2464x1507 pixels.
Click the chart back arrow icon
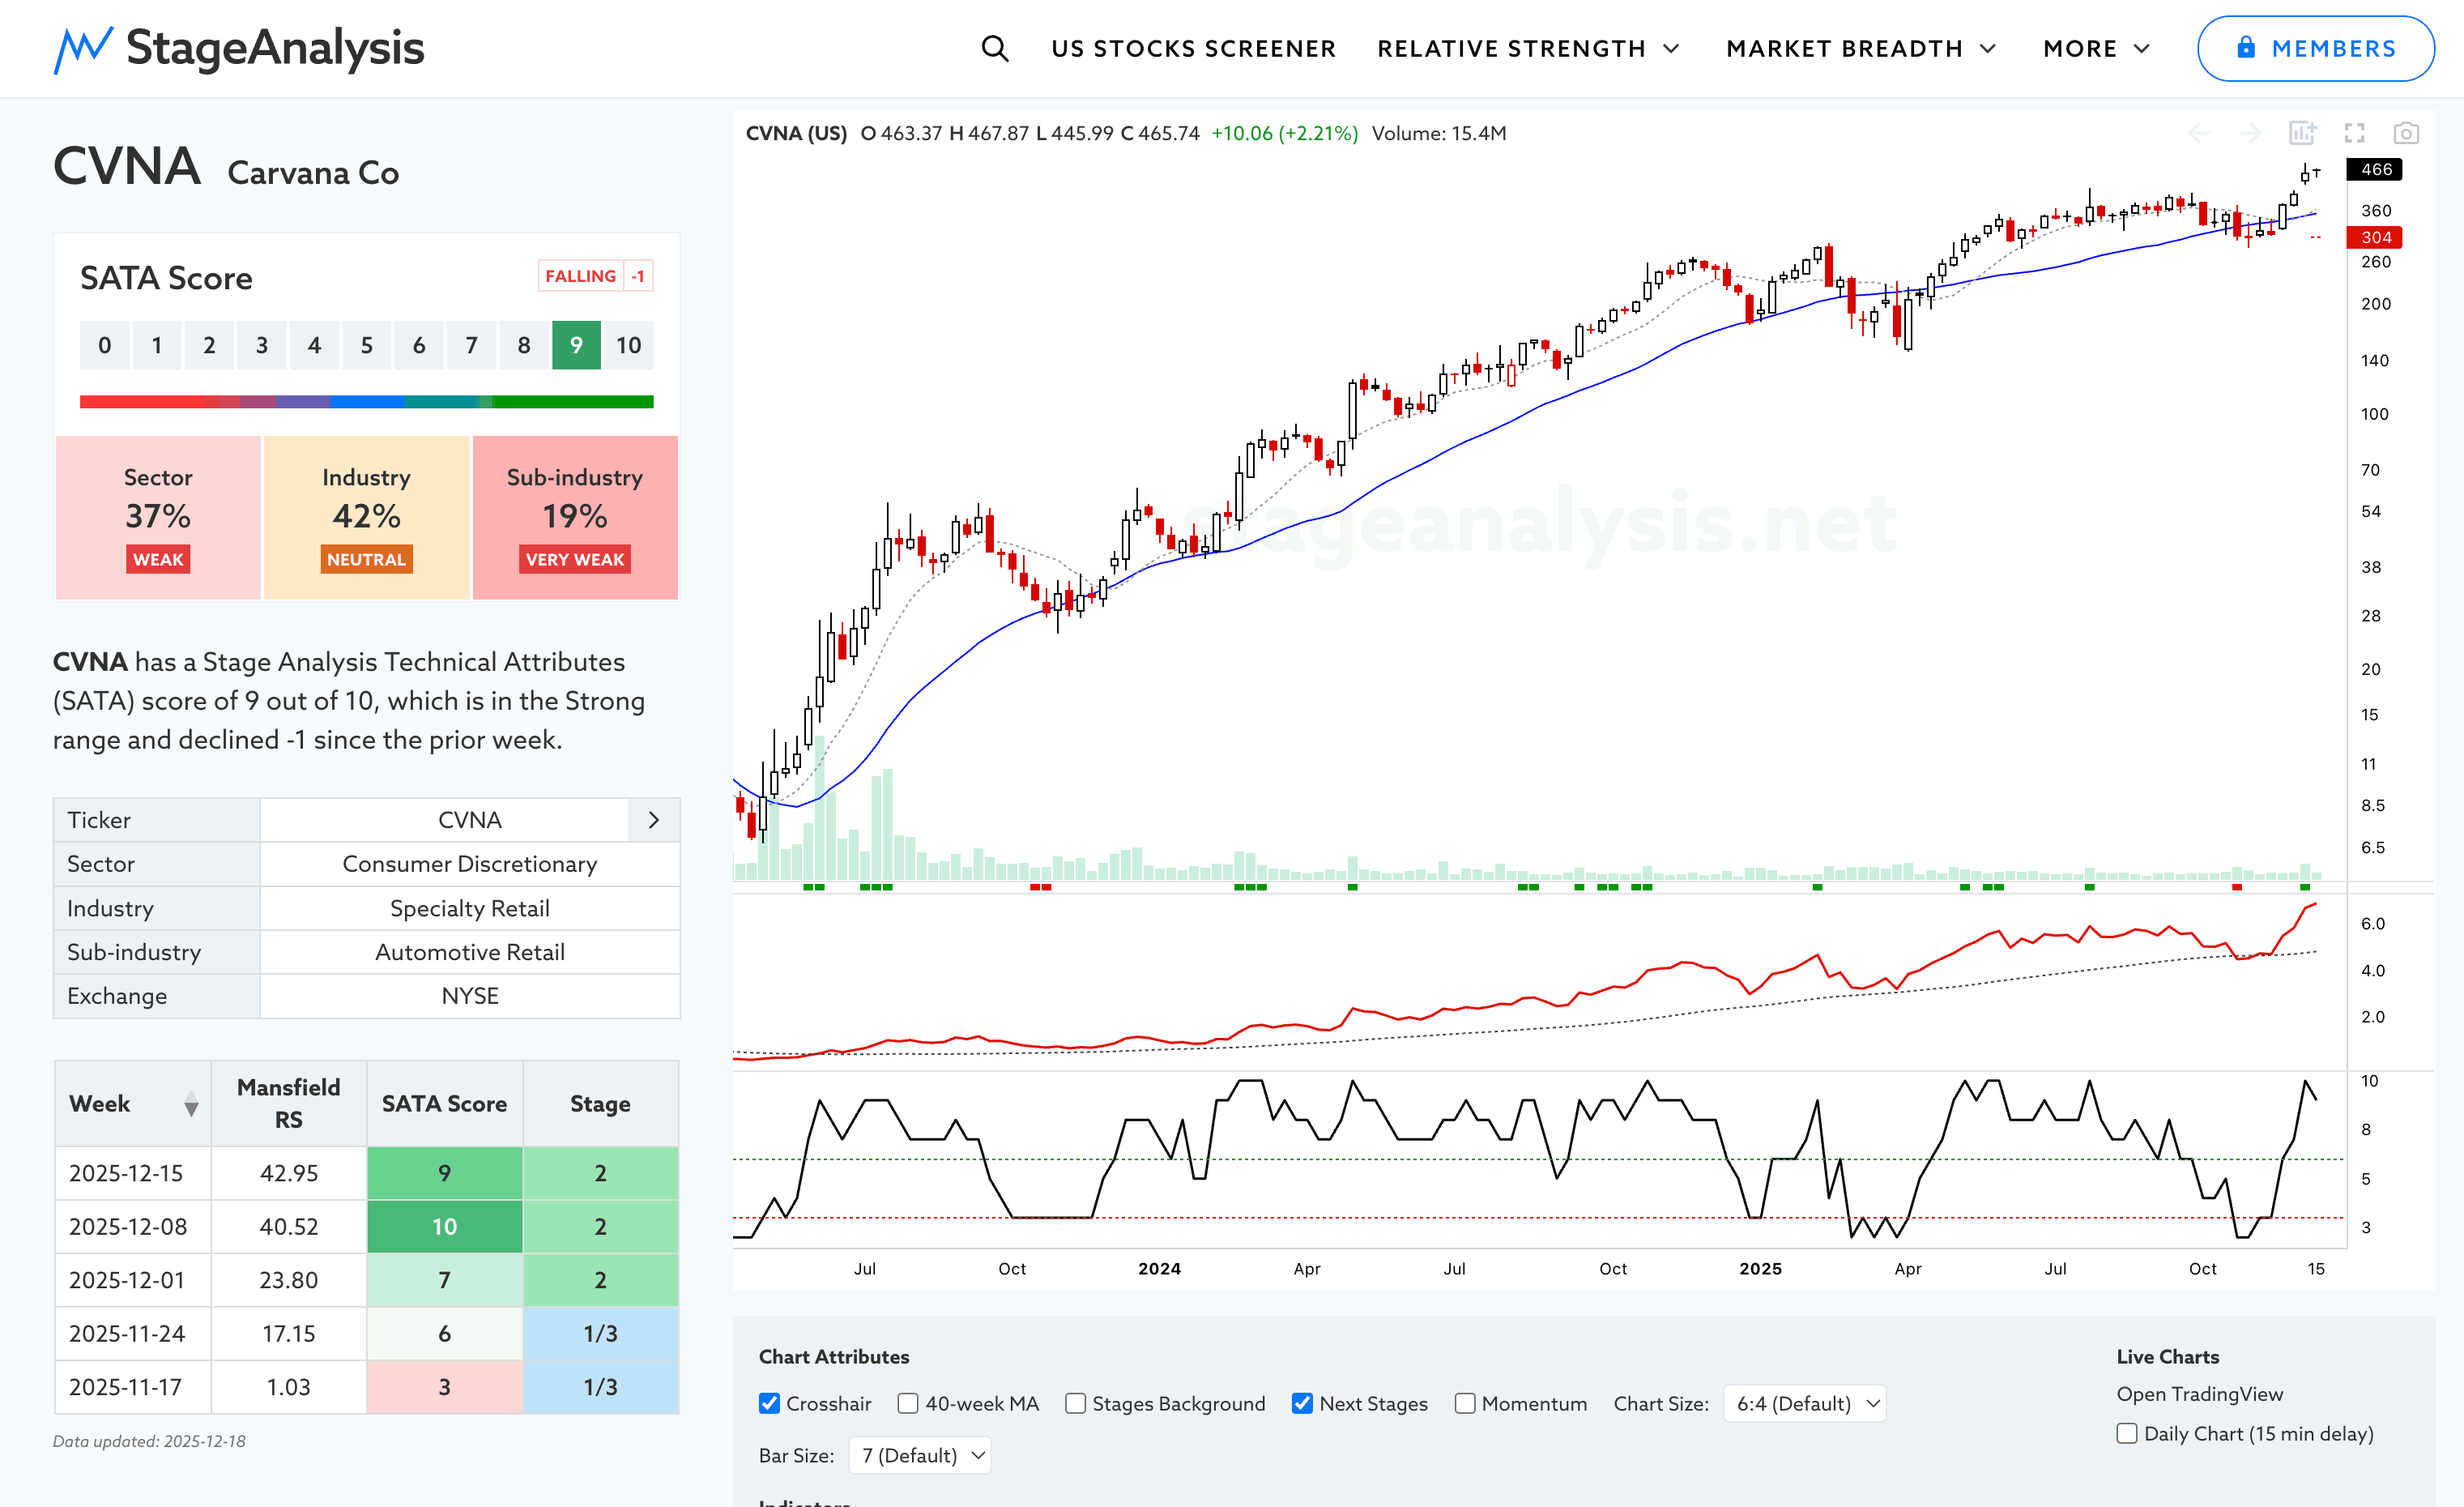2199,133
